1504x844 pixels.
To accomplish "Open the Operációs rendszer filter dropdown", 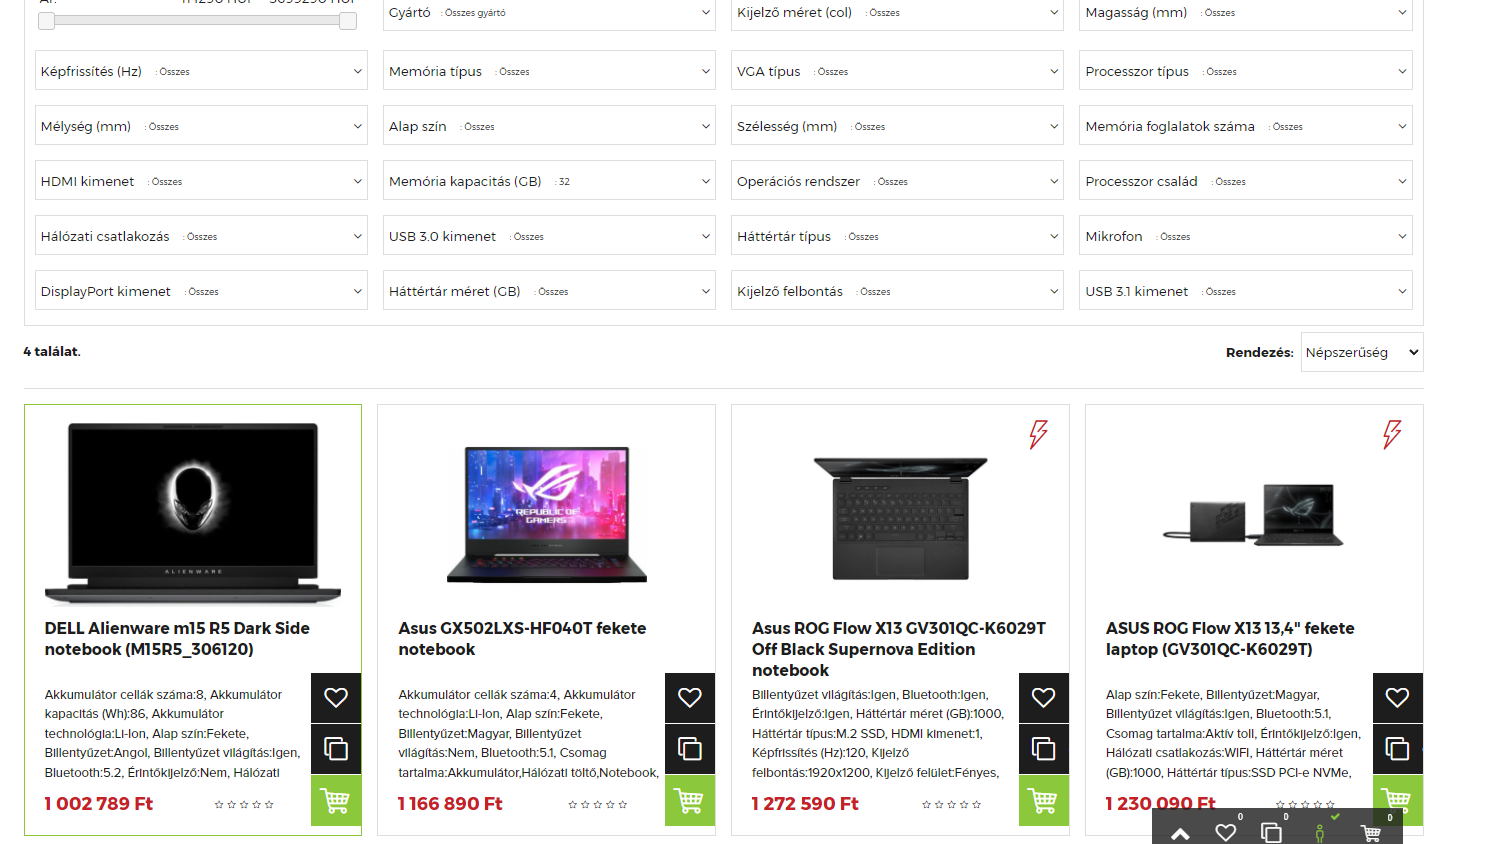I will [x=897, y=181].
